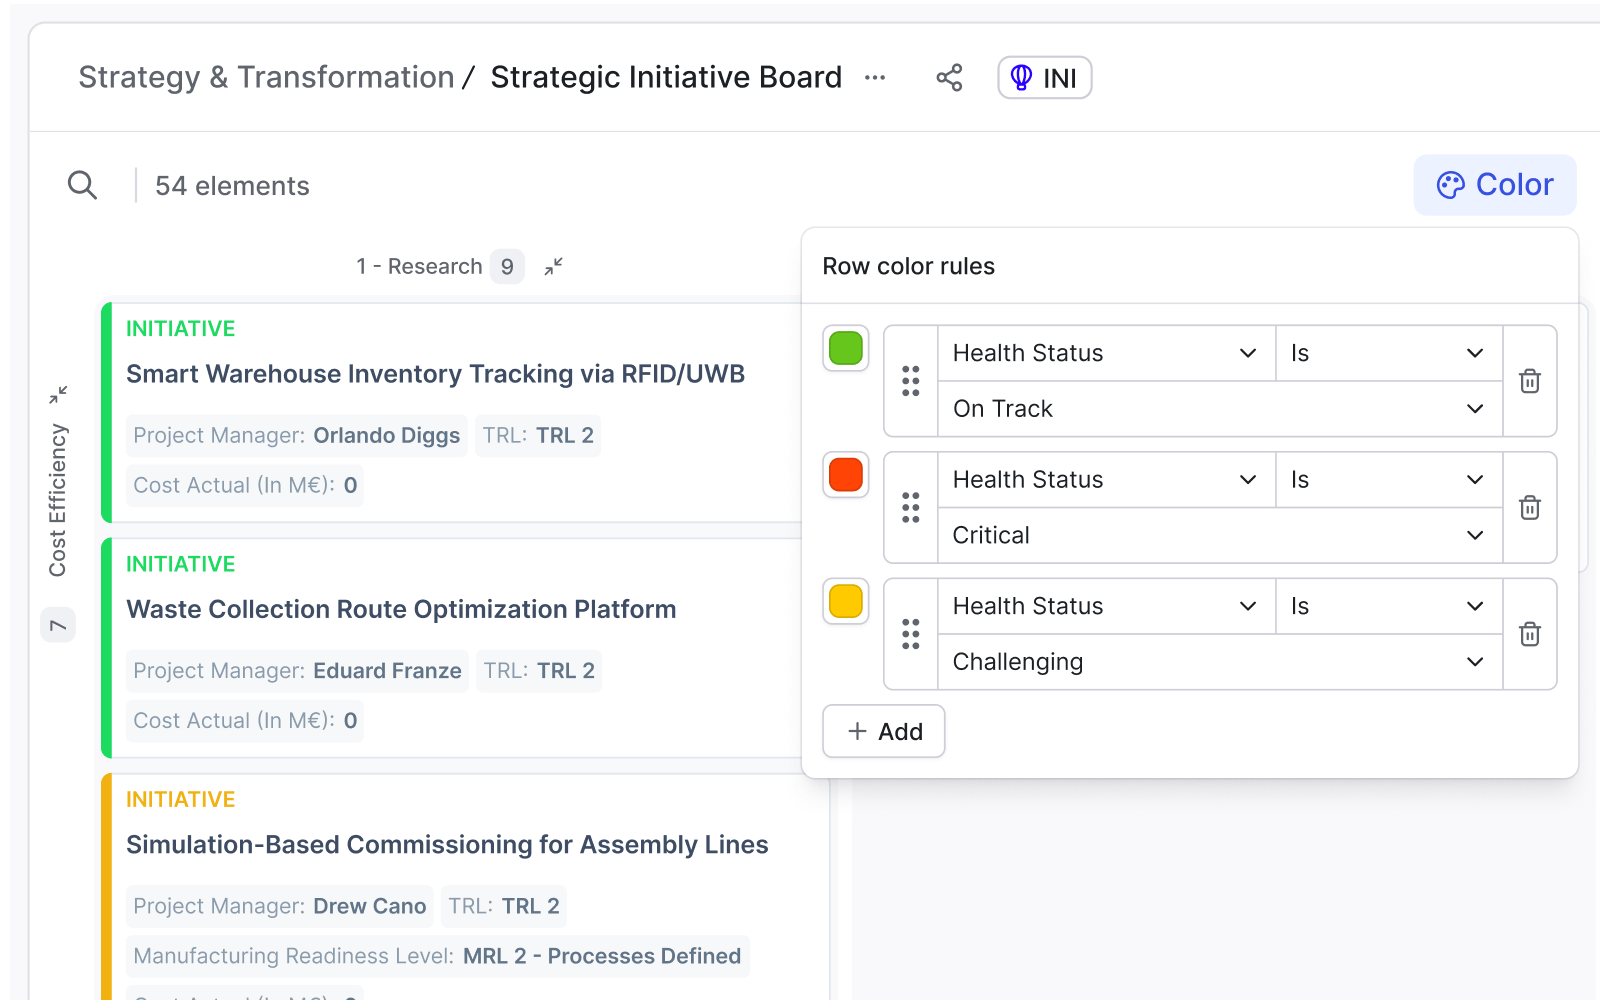Delete the On Track color rule
Screen dimensions: 1600x1000
[x=1529, y=381]
